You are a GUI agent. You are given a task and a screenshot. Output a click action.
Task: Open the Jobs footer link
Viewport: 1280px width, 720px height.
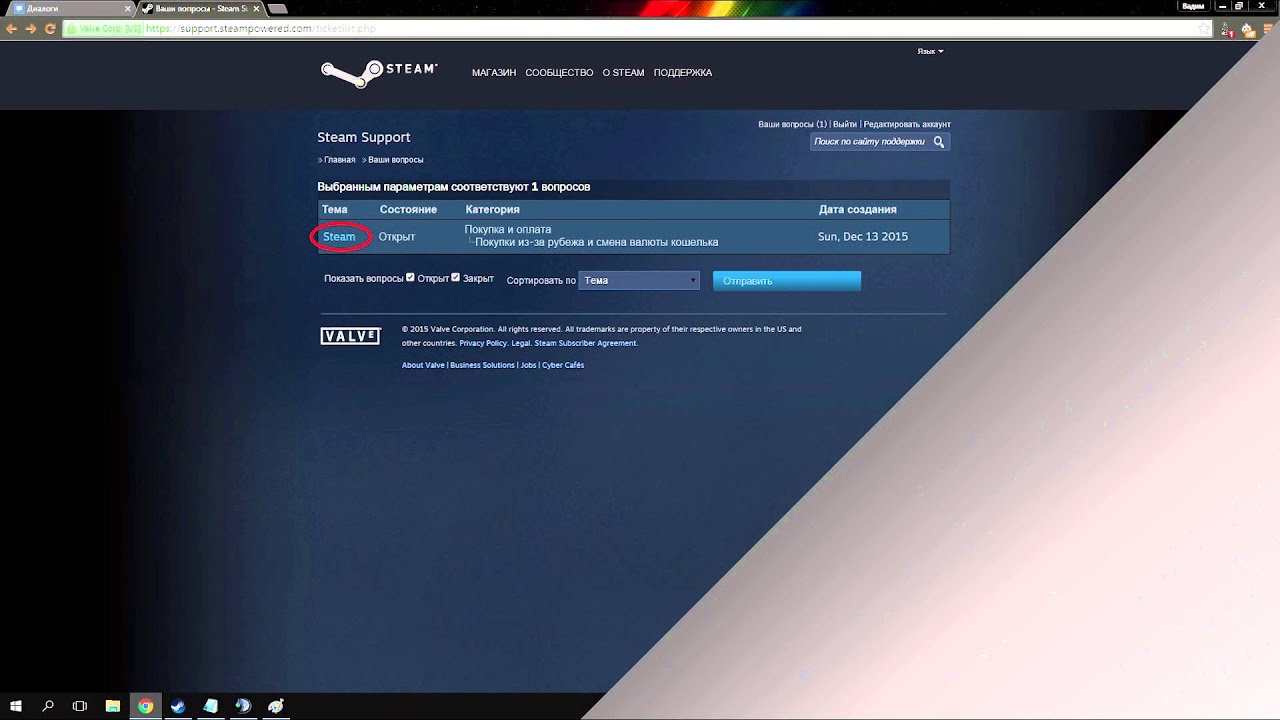[528, 365]
